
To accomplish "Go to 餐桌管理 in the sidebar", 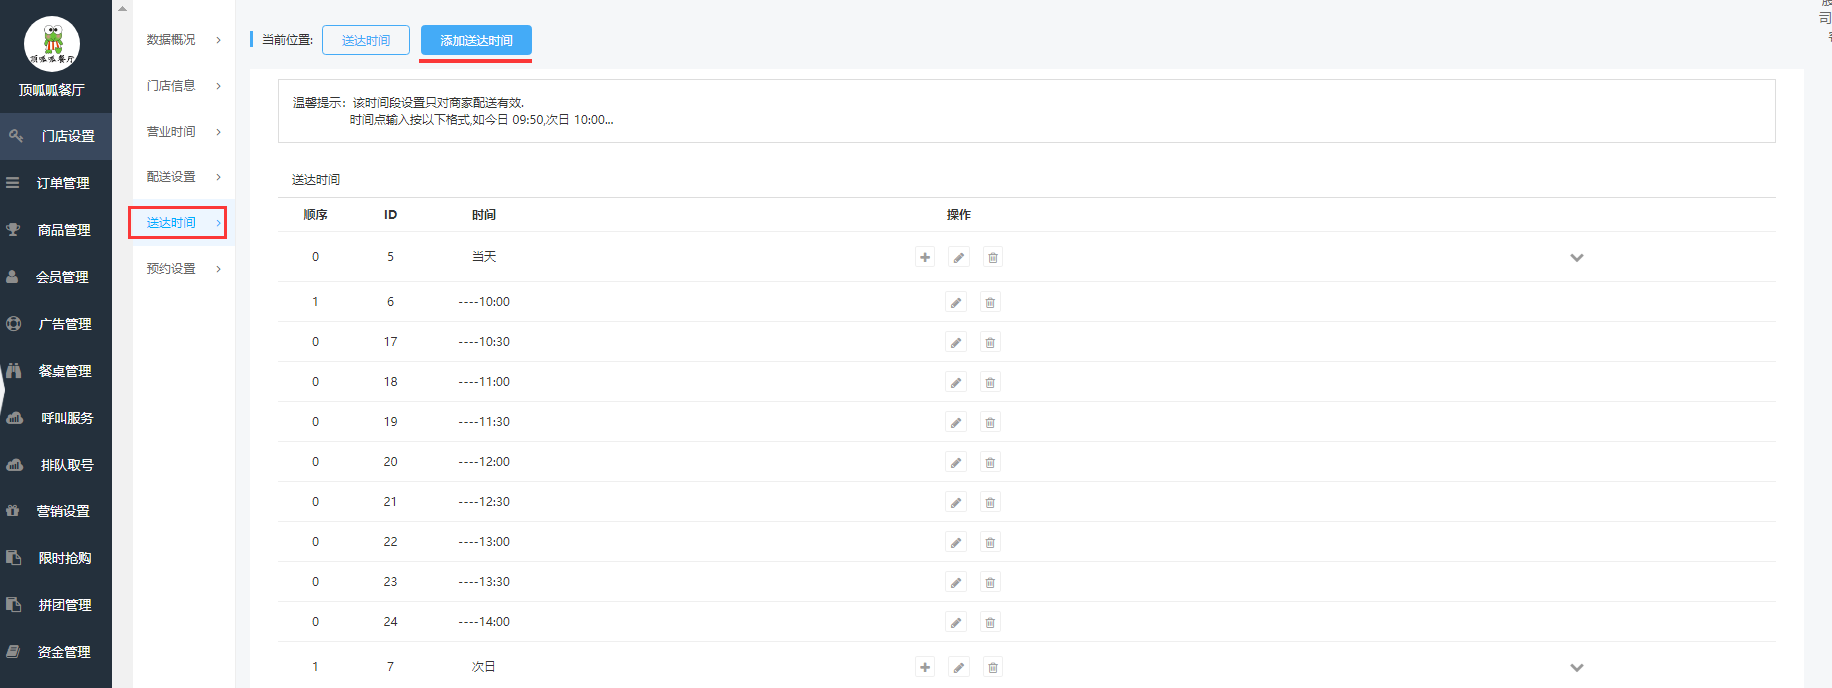I will 56,371.
